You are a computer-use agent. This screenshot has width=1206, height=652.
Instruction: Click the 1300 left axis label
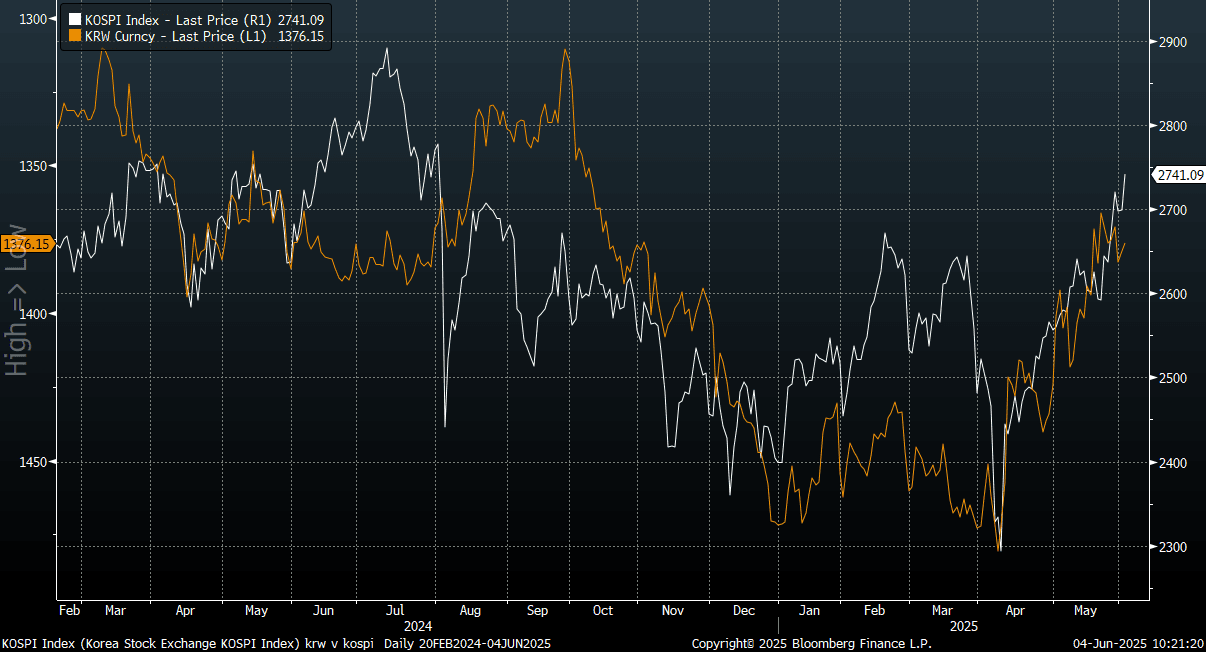[x=32, y=19]
